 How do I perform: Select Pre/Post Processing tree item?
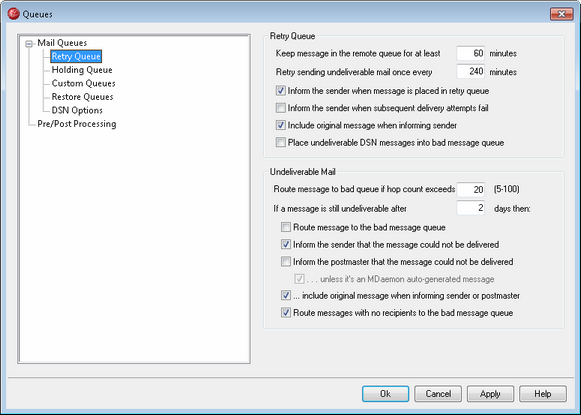[x=77, y=124]
